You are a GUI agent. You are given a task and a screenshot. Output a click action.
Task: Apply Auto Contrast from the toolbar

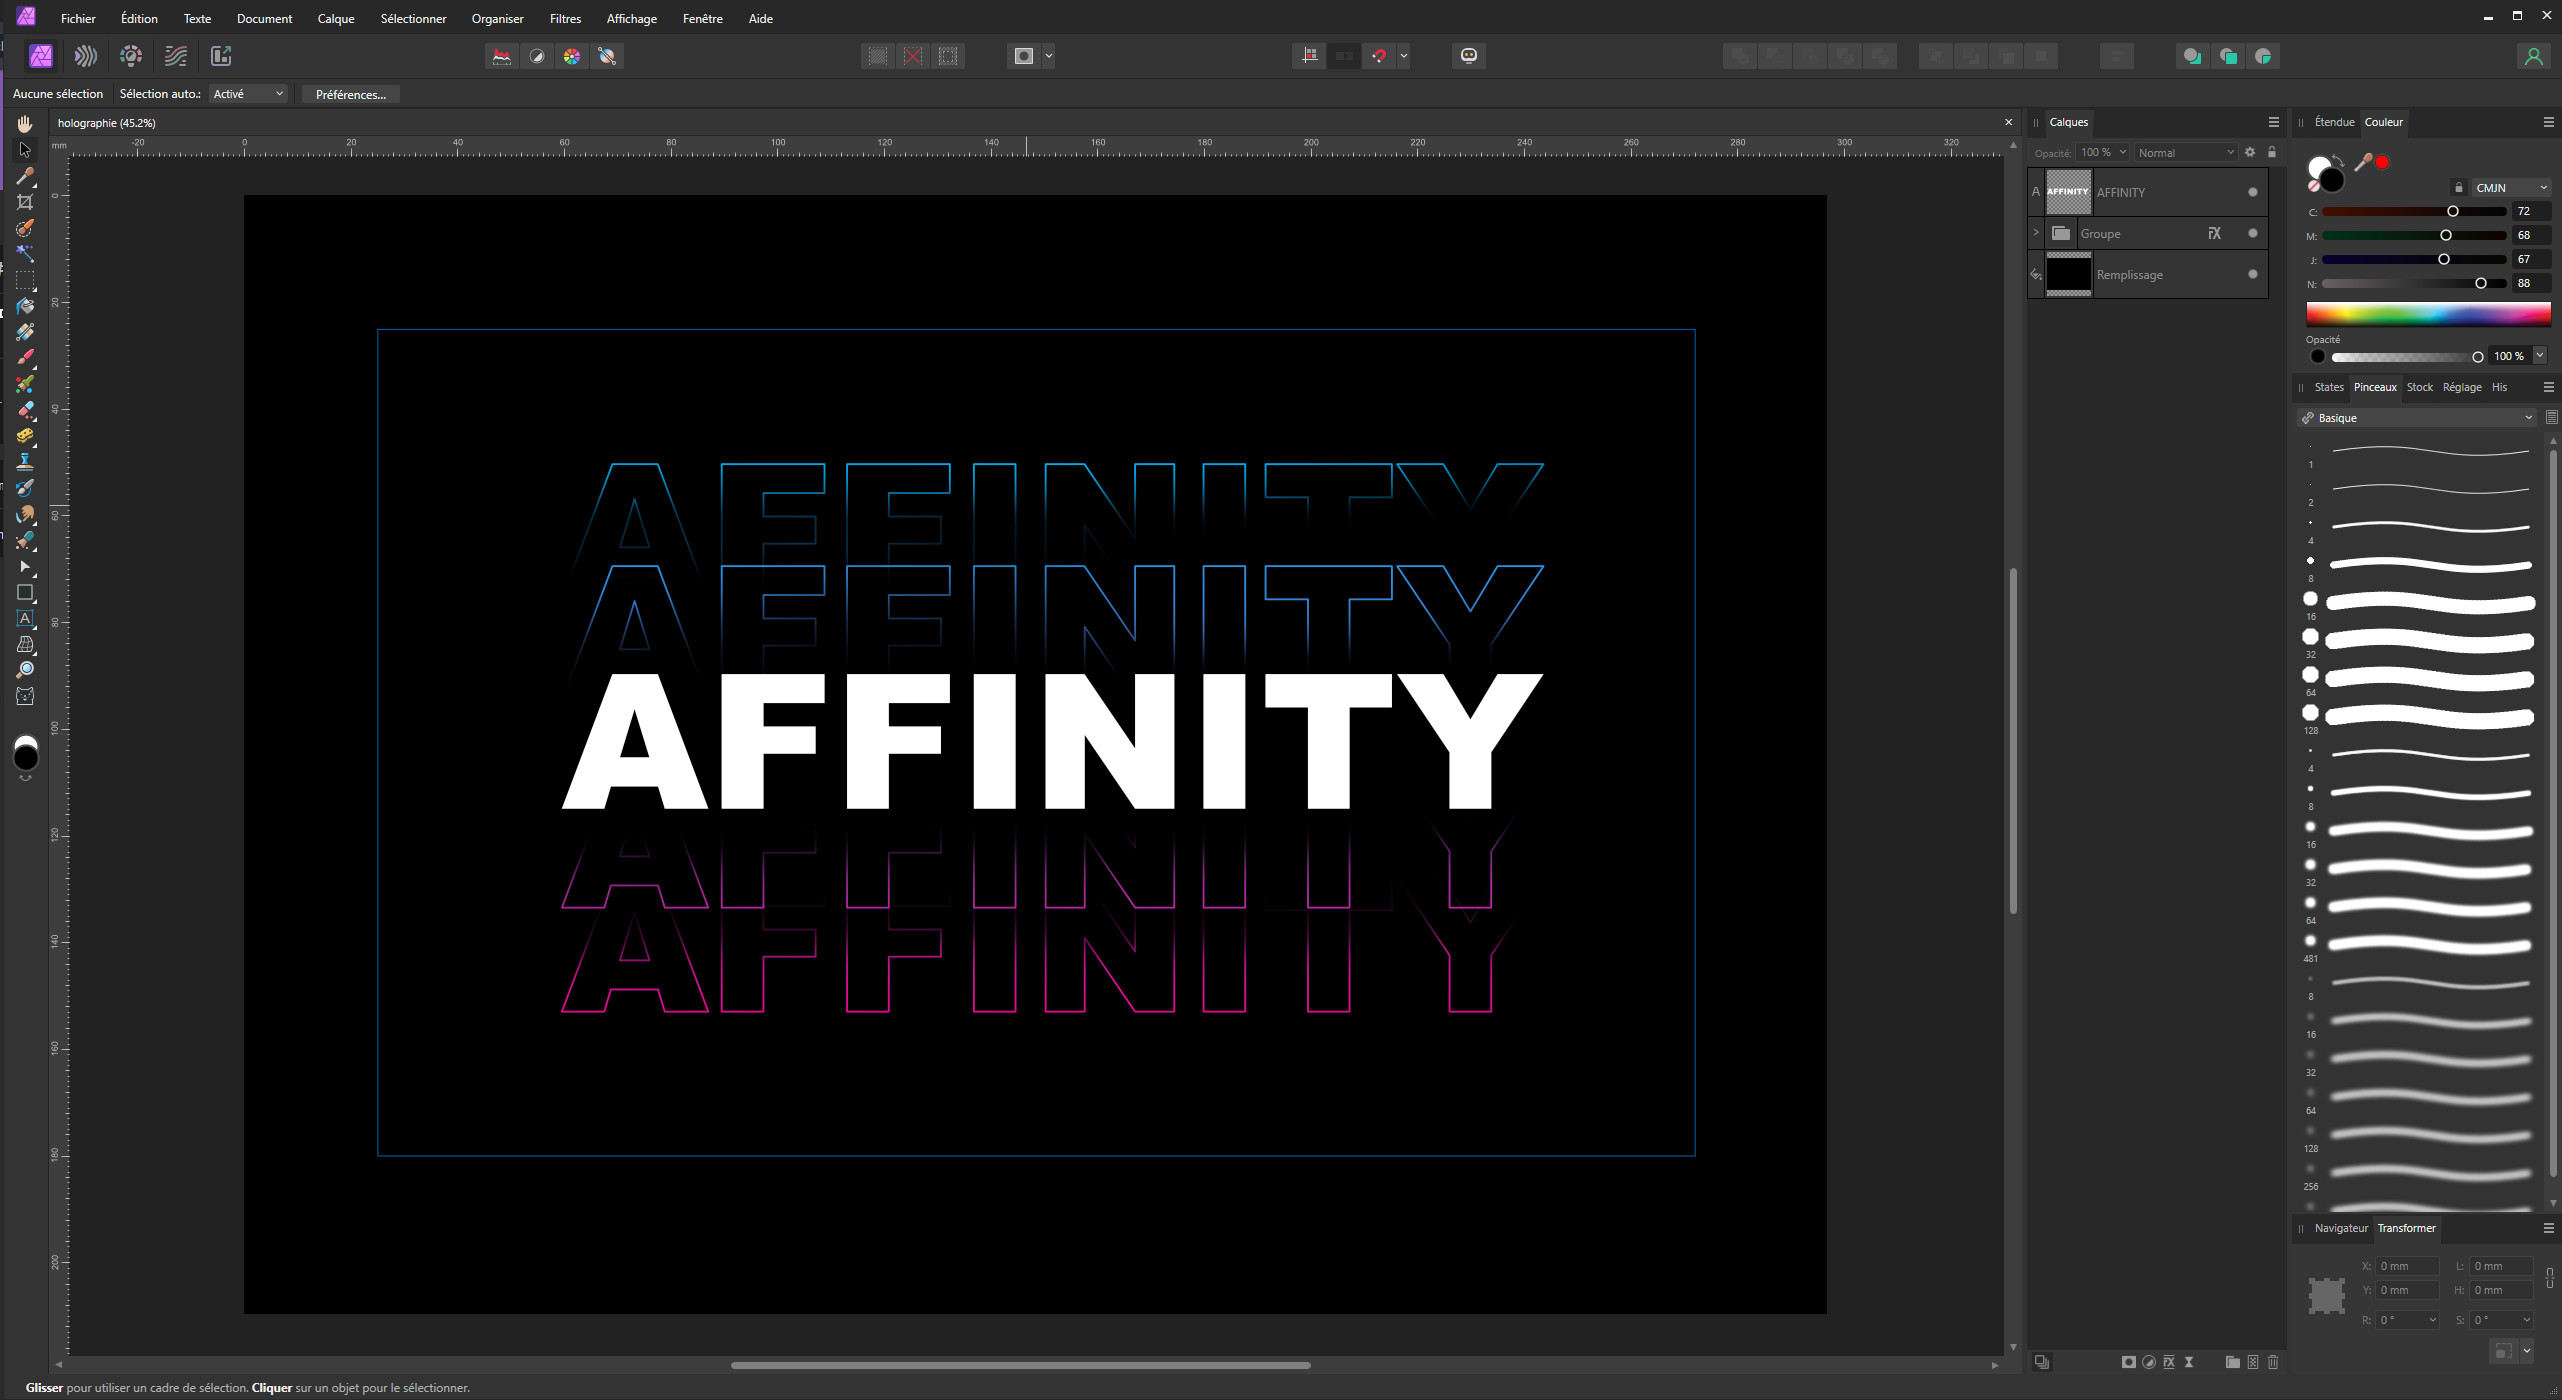(537, 56)
